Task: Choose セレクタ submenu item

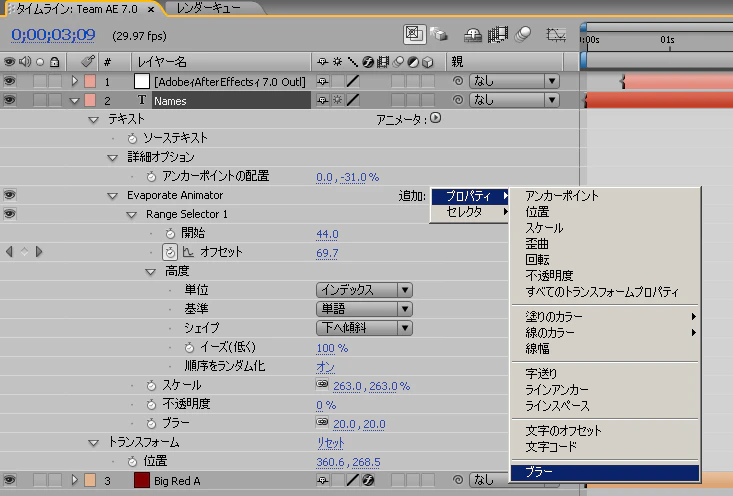Action: 469,212
